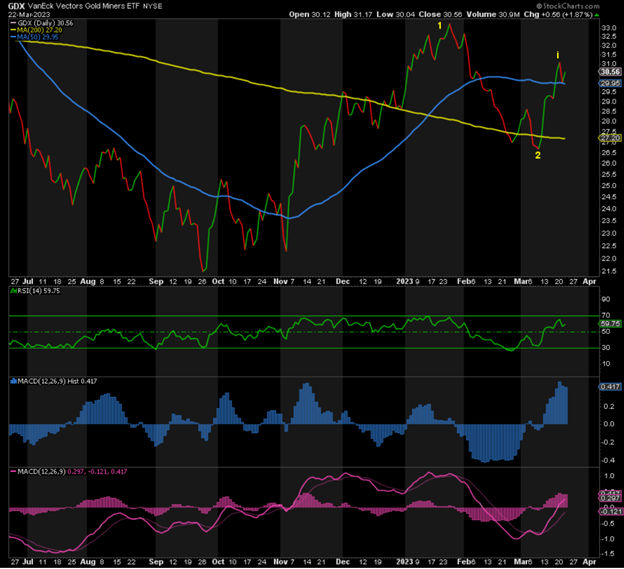The width and height of the screenshot is (624, 569).
Task: Click Mar below the price panel
Action: (x=521, y=281)
